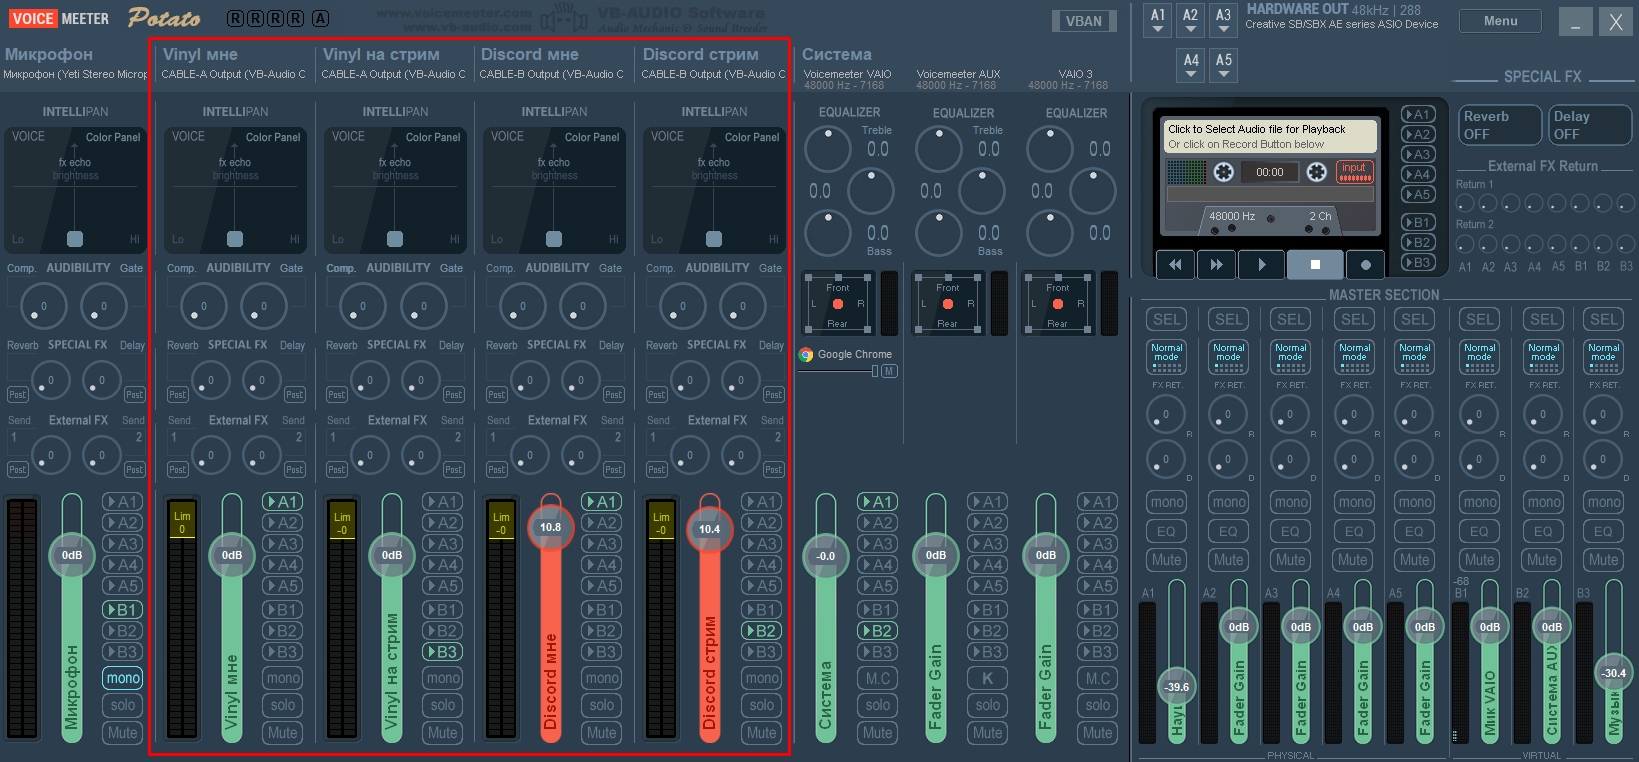The image size is (1639, 762).
Task: Route cassette playback to bus A1
Action: [x=1417, y=114]
